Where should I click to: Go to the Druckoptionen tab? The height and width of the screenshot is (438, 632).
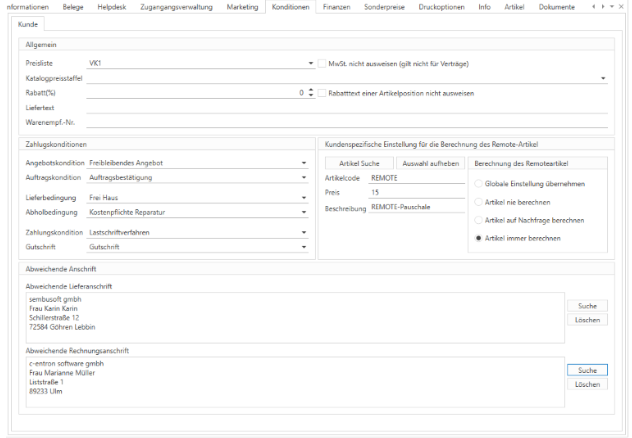pyautogui.click(x=443, y=7)
